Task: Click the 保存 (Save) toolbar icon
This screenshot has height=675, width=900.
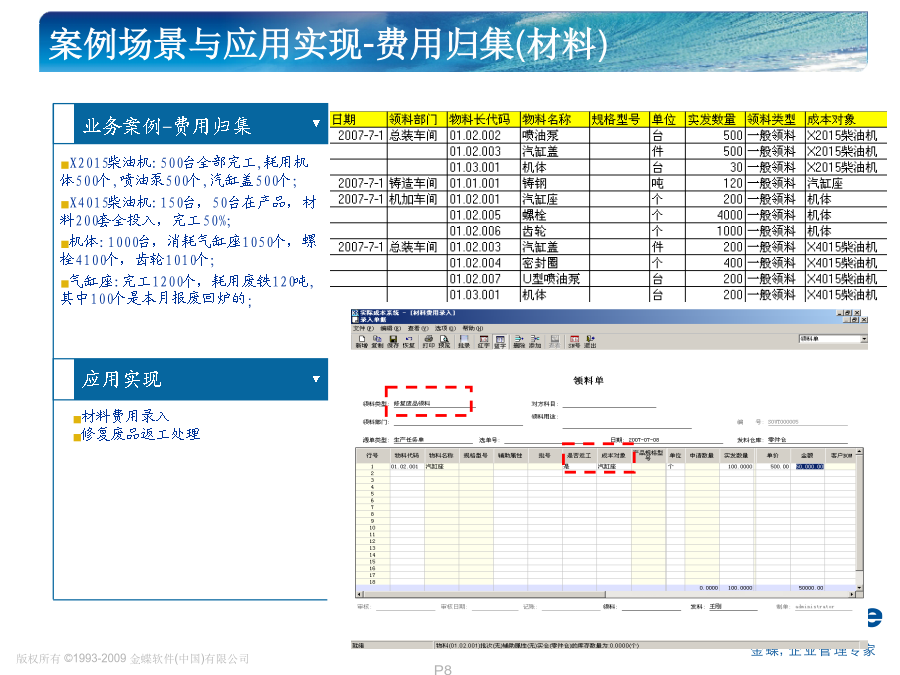Action: pyautogui.click(x=393, y=342)
